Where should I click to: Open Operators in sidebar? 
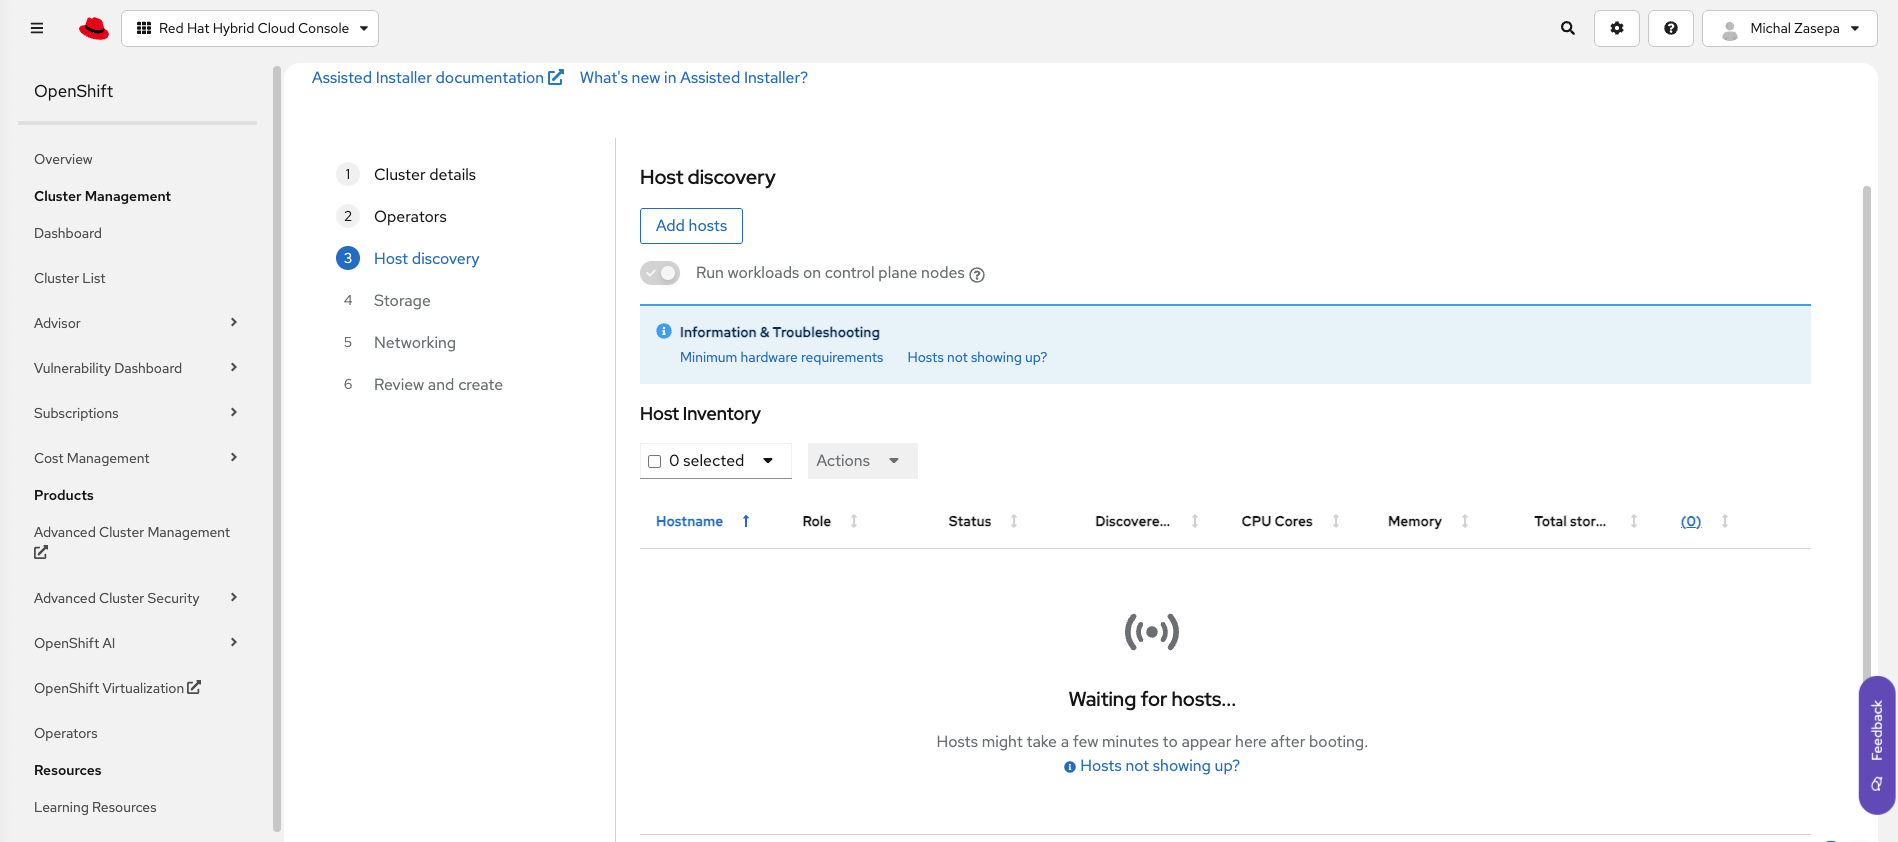click(66, 733)
